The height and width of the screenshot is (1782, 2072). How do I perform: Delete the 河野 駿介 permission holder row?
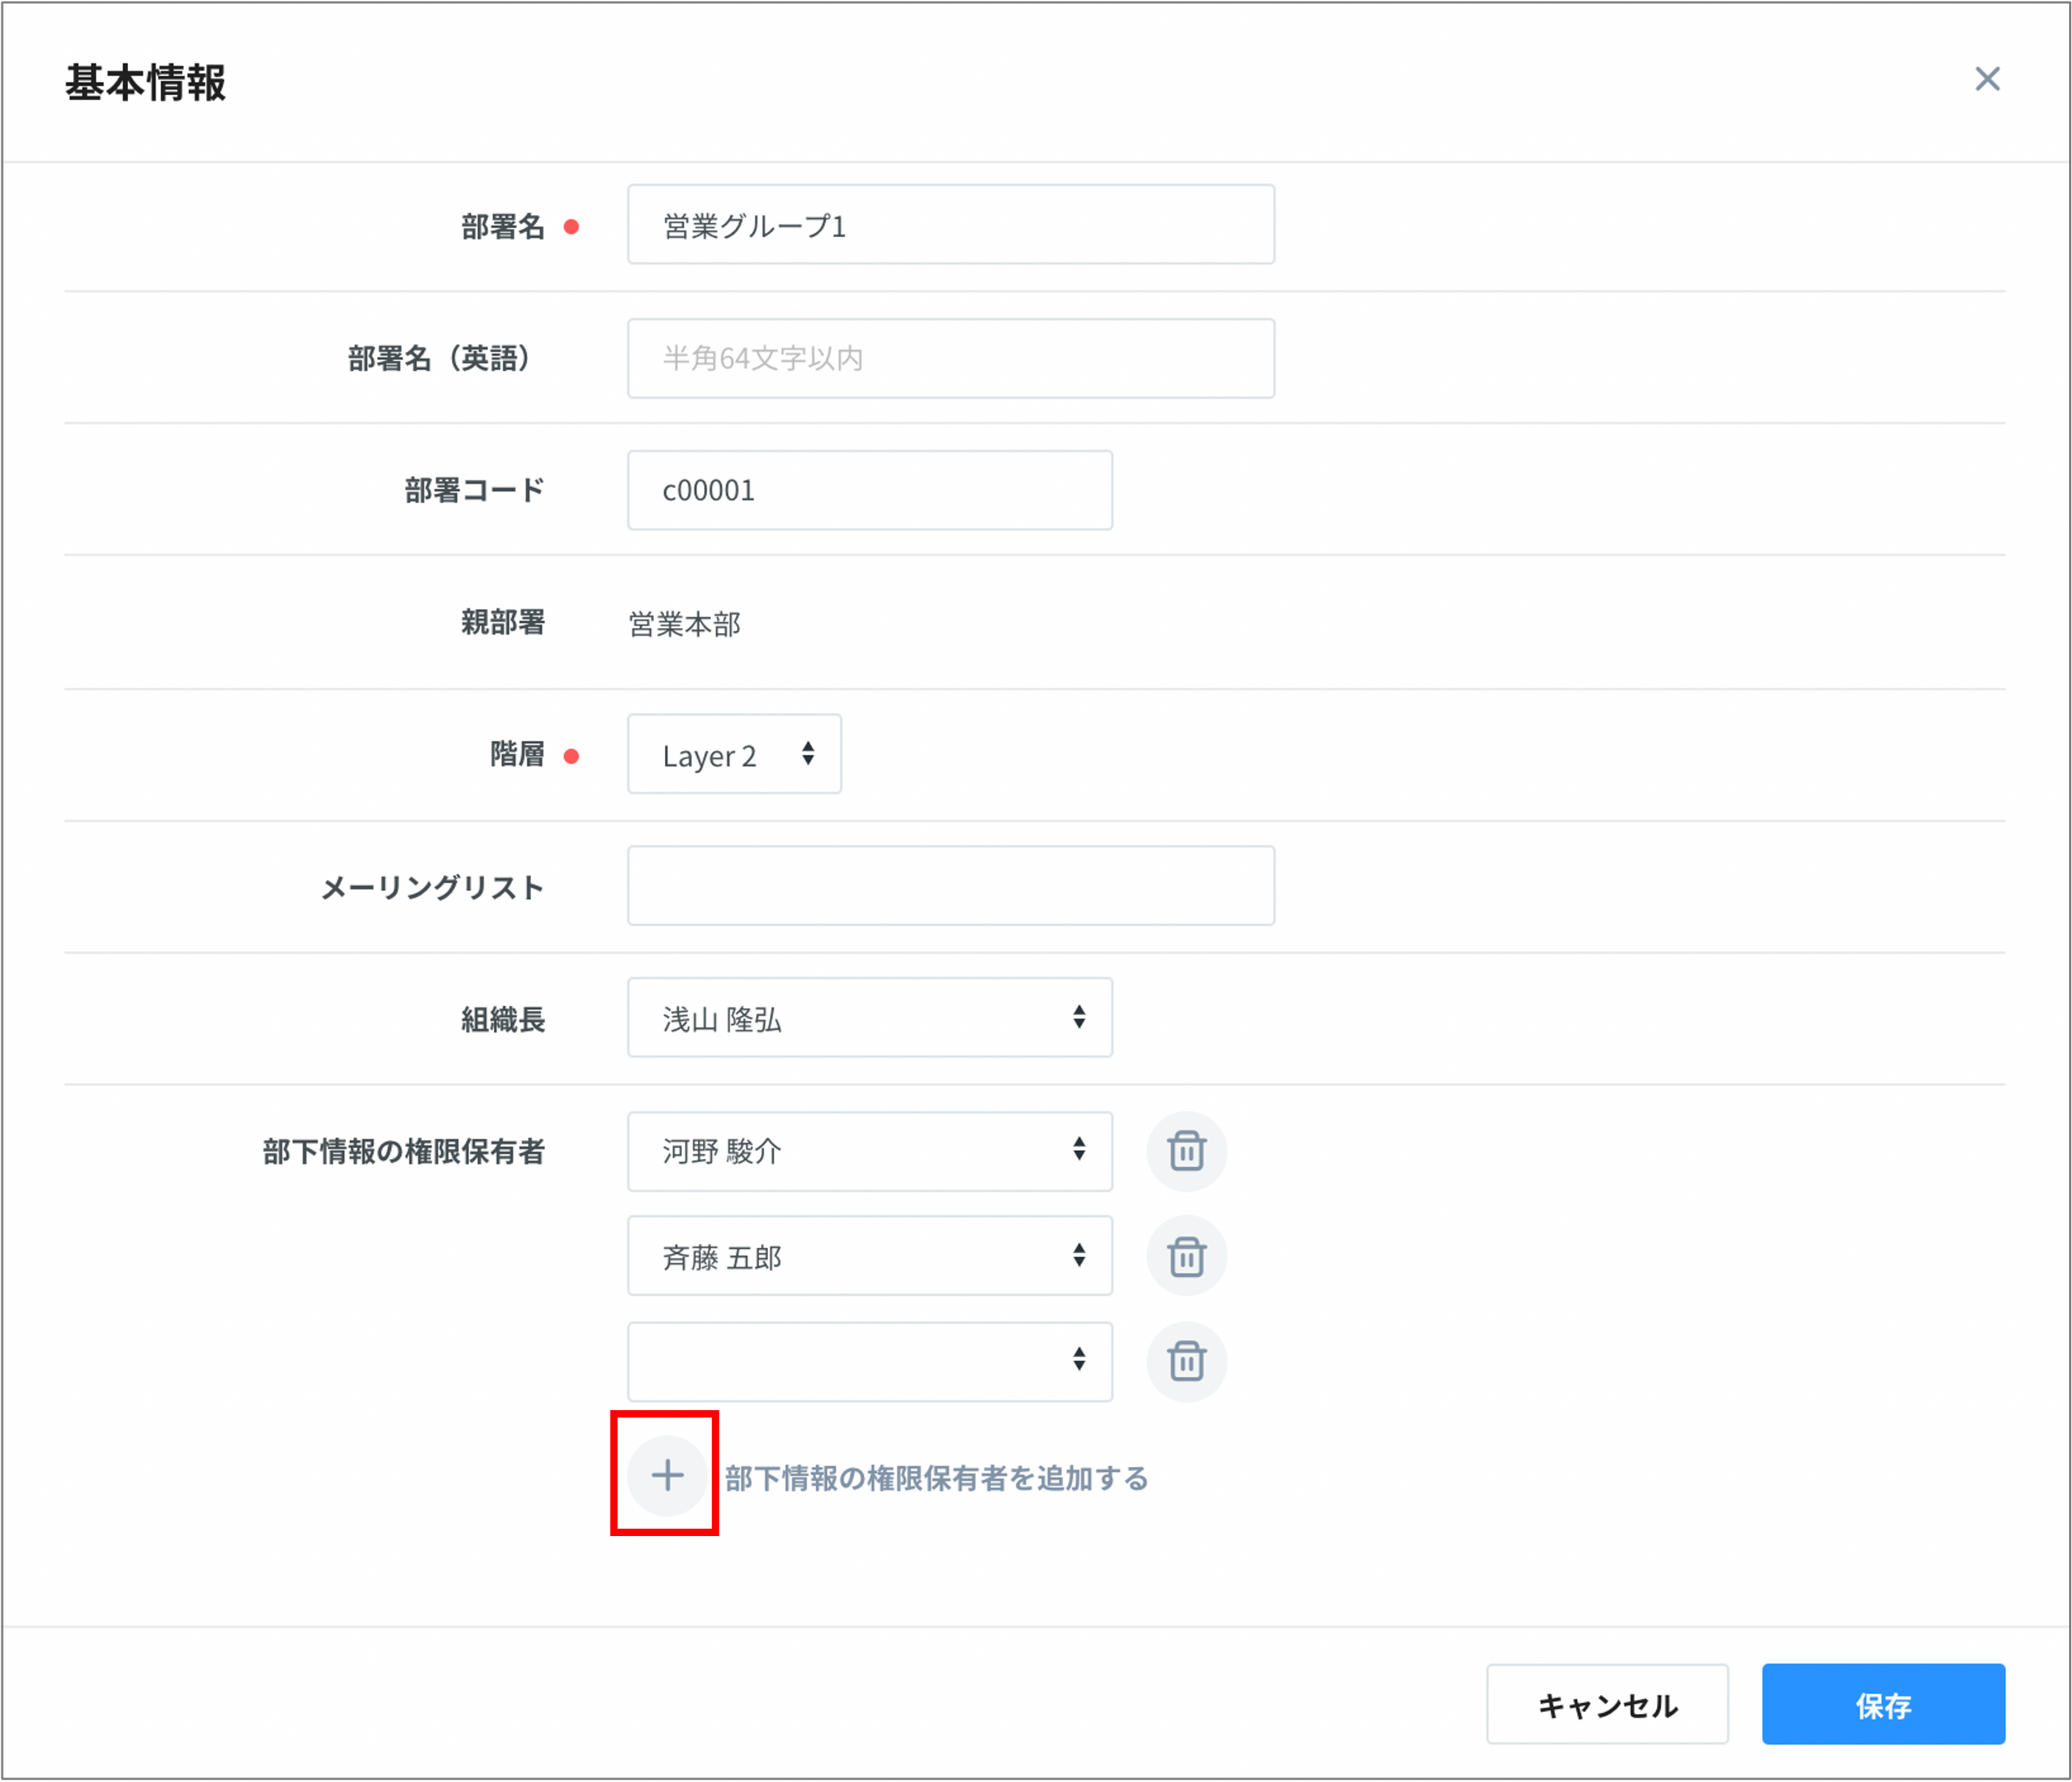point(1186,1151)
